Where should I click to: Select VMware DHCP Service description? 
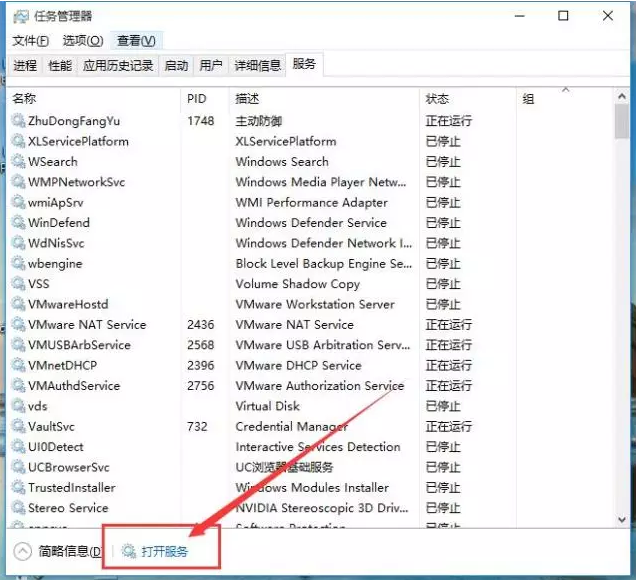click(299, 365)
